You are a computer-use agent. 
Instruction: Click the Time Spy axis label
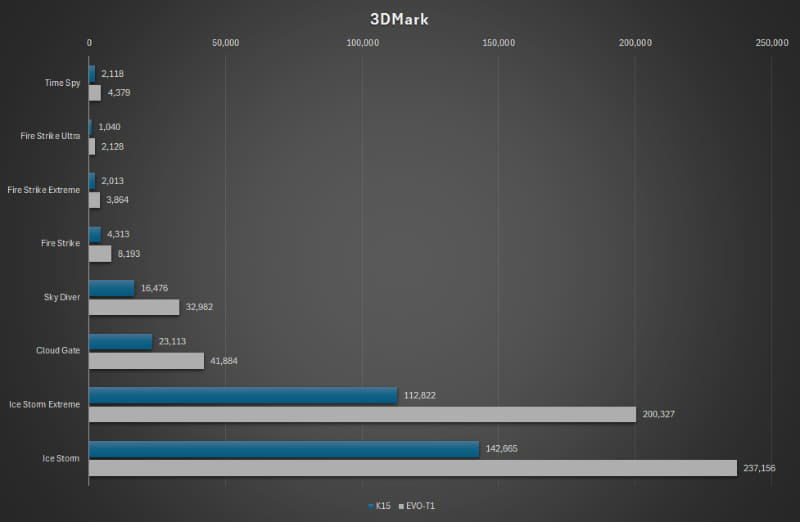[62, 83]
